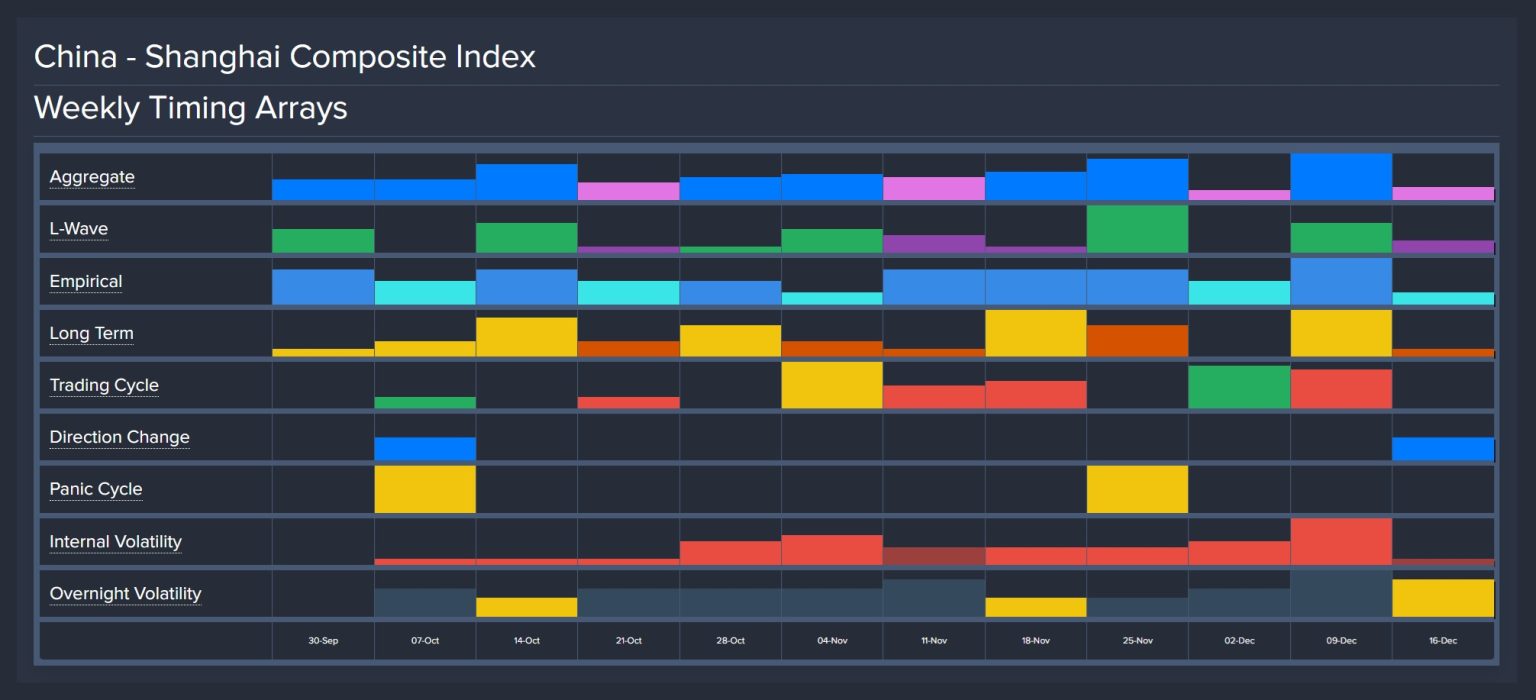The image size is (1536, 700).
Task: Select Internal Volatility red bar for 09-Dec
Action: [x=1341, y=541]
